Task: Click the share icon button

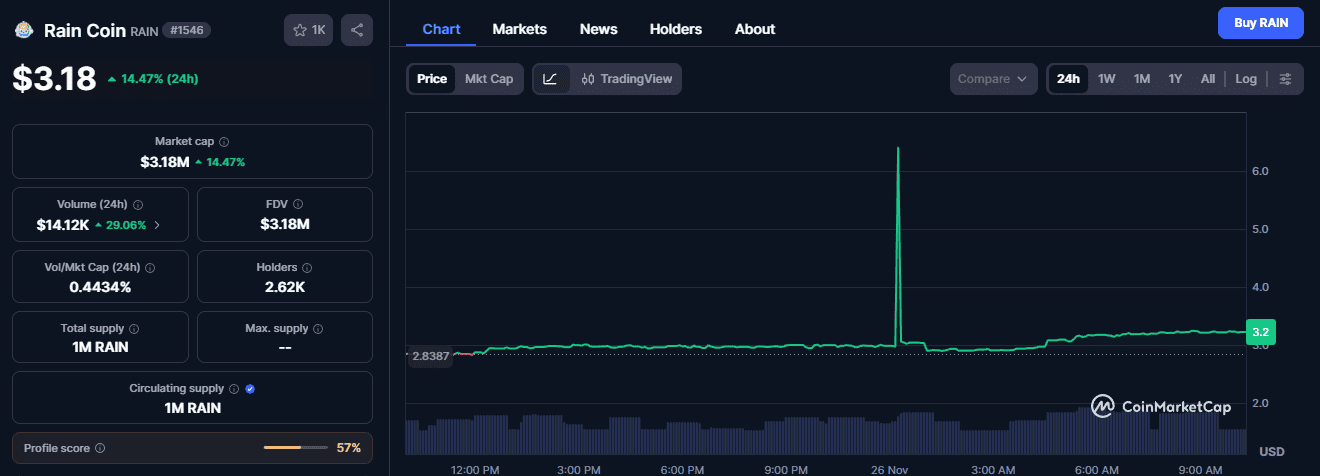Action: point(357,30)
